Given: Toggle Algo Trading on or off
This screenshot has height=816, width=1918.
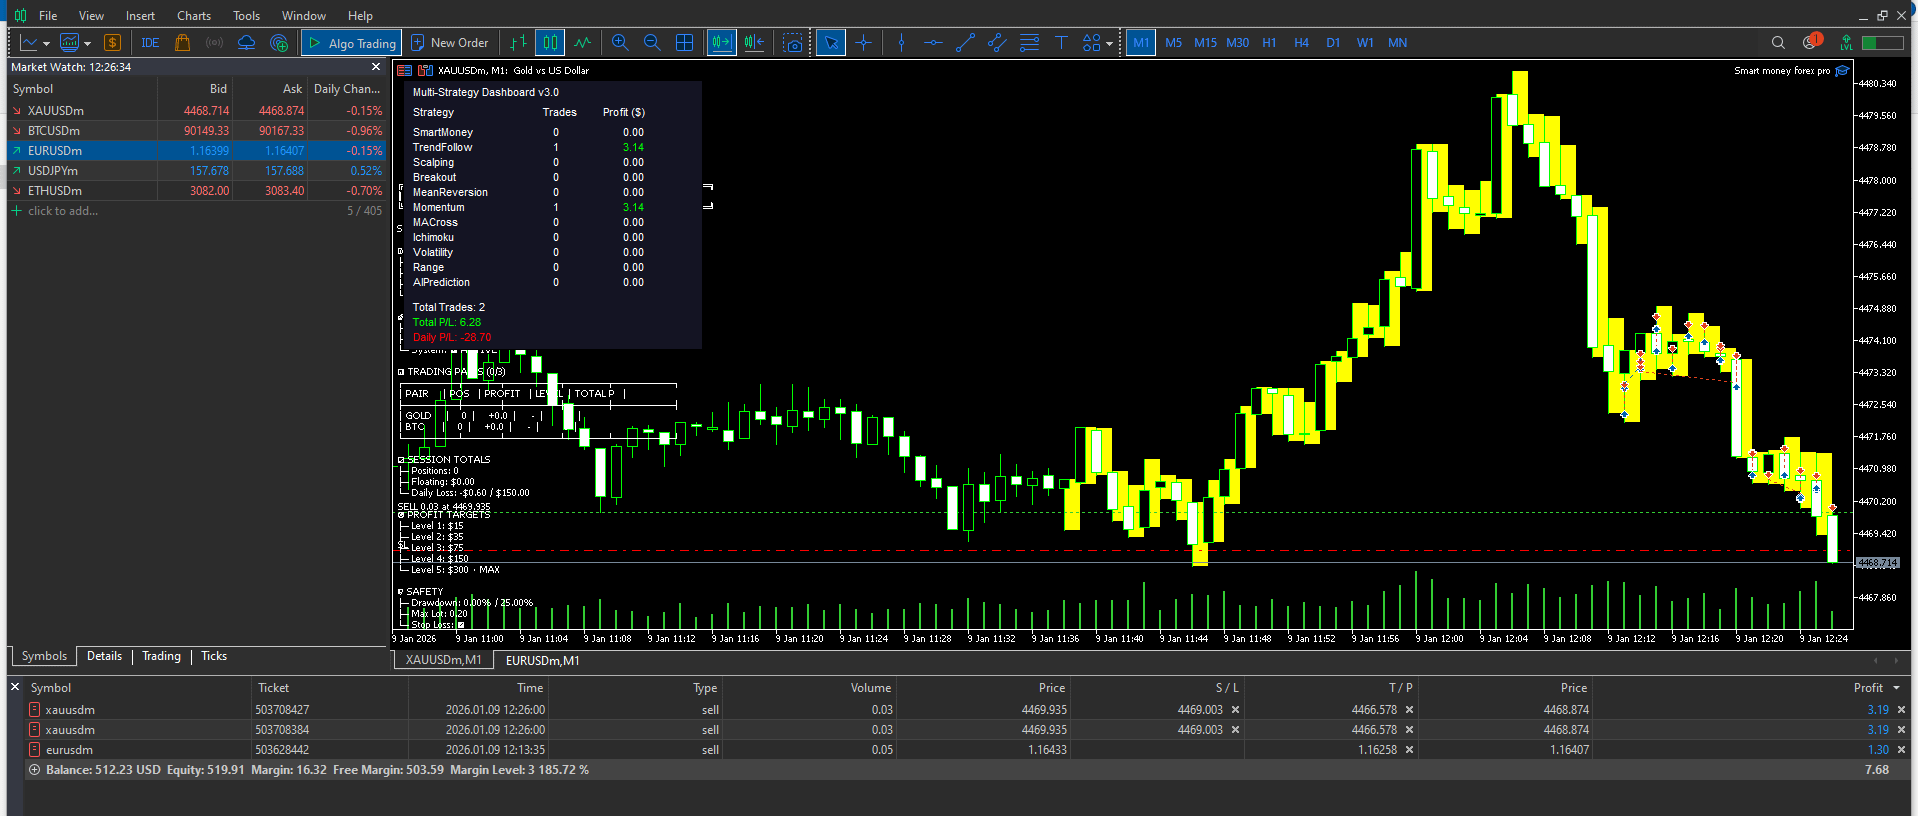Looking at the screenshot, I should [x=351, y=43].
